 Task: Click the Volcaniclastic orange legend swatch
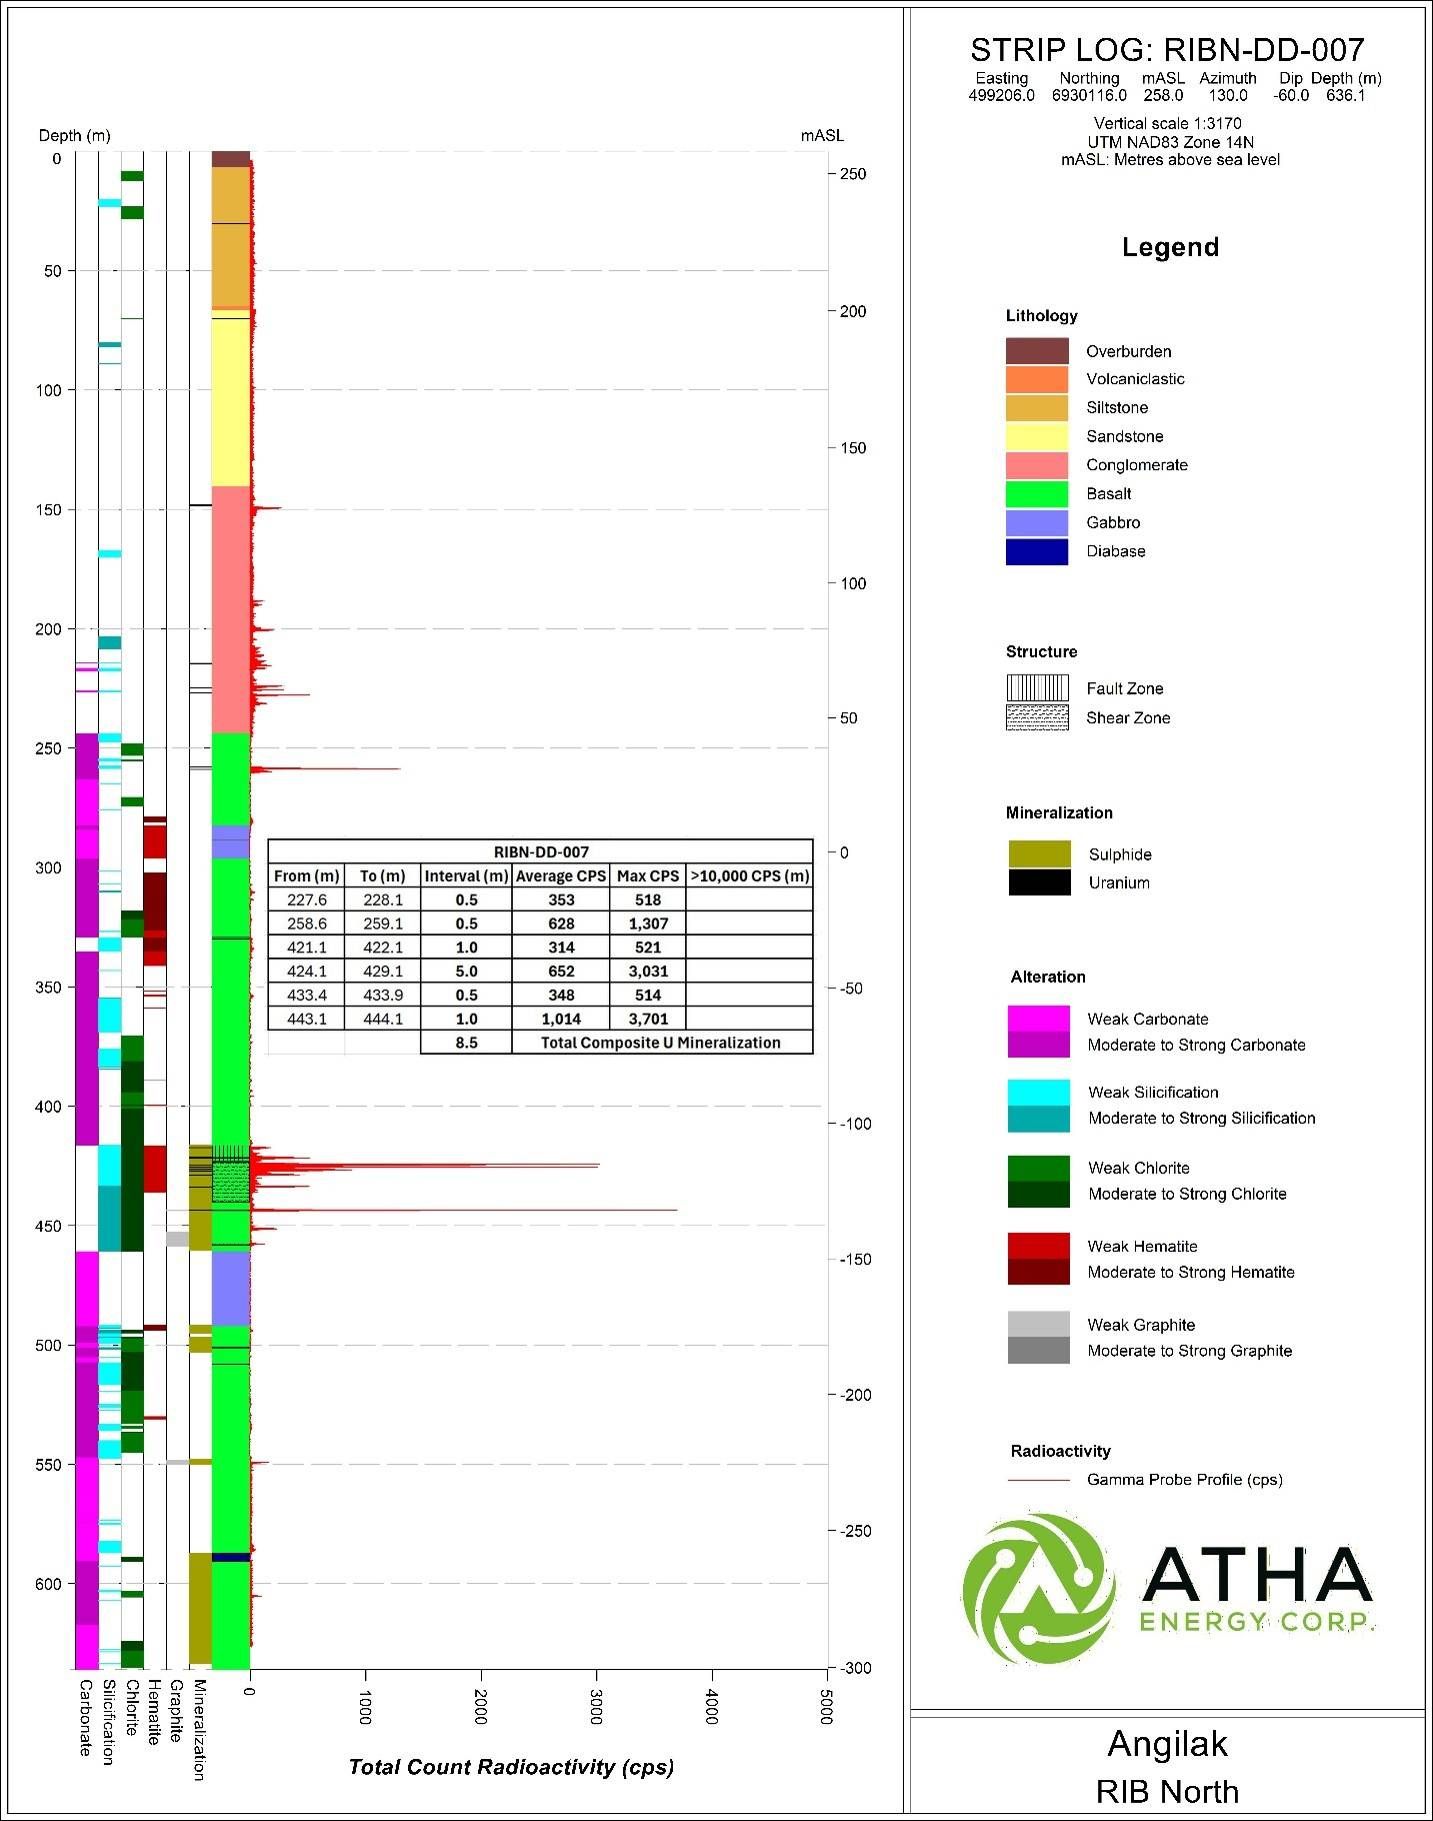(1037, 380)
